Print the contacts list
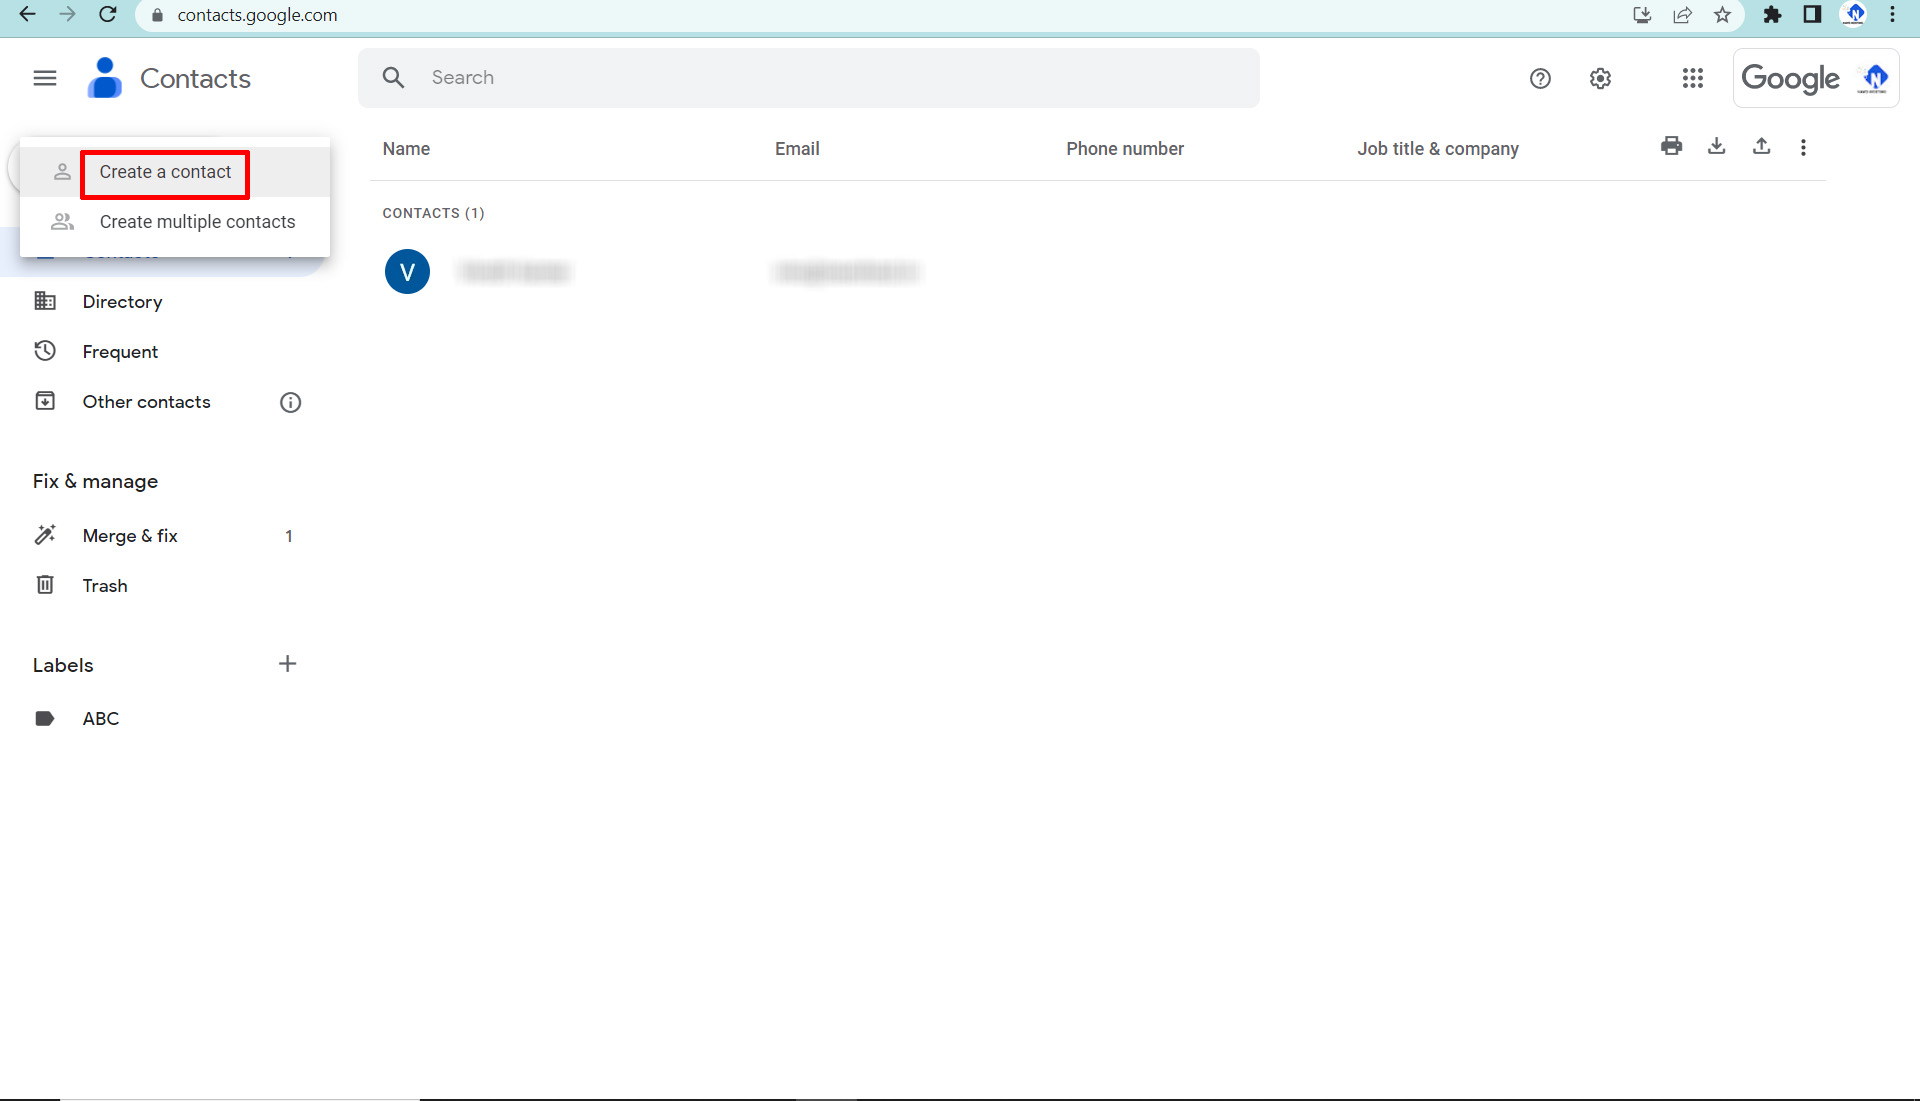The width and height of the screenshot is (1920, 1101). click(x=1671, y=147)
